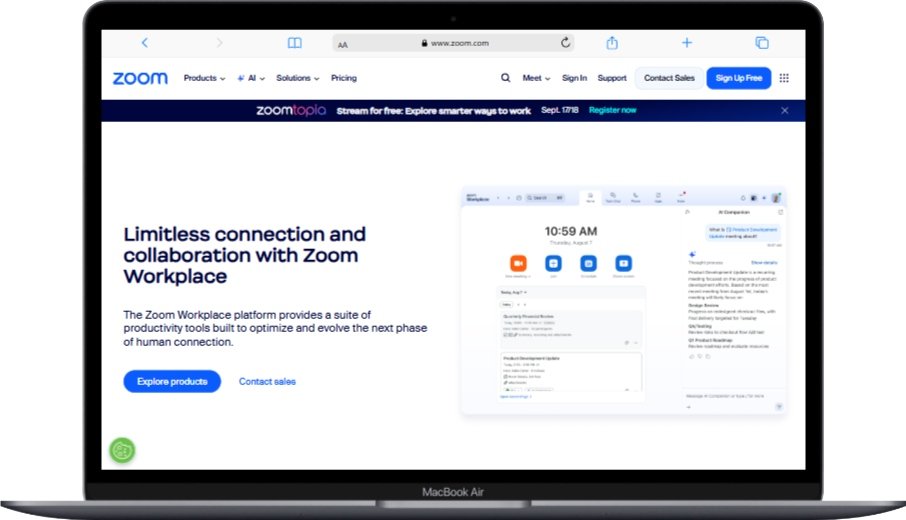
Task: Open the Safari bookmarks book icon
Action: tap(295, 43)
